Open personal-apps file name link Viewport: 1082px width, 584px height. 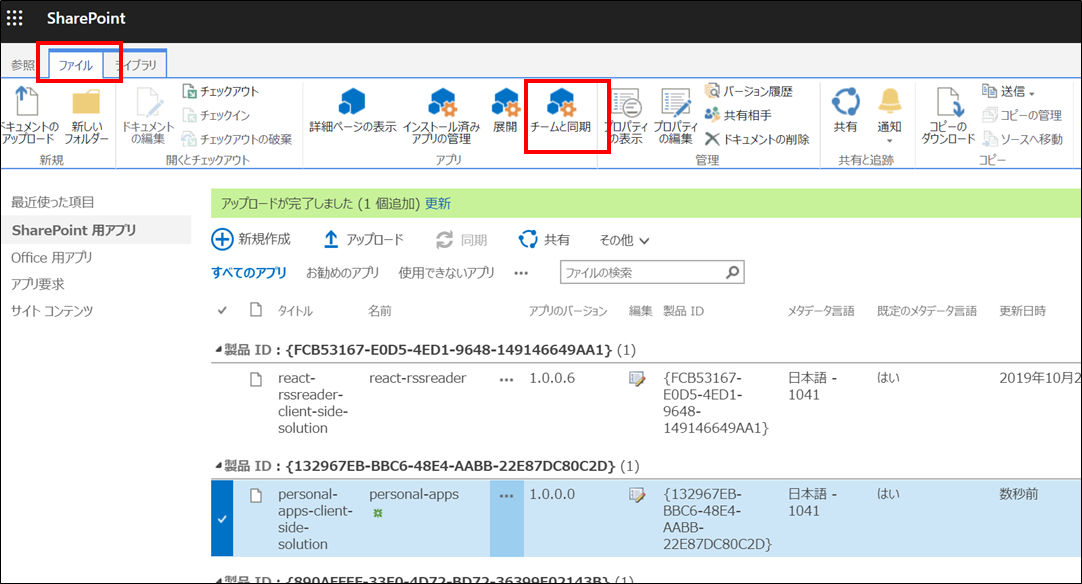pos(414,494)
